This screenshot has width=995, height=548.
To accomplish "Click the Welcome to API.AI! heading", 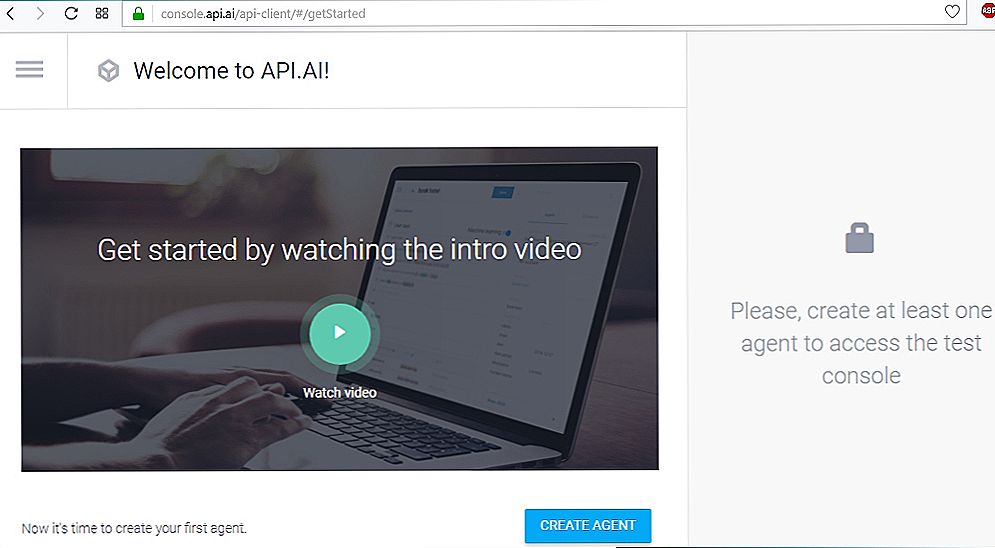I will 232,70.
